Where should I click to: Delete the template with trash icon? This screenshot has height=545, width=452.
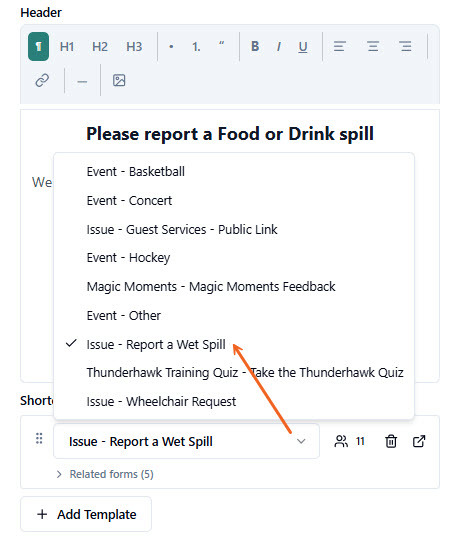click(391, 441)
